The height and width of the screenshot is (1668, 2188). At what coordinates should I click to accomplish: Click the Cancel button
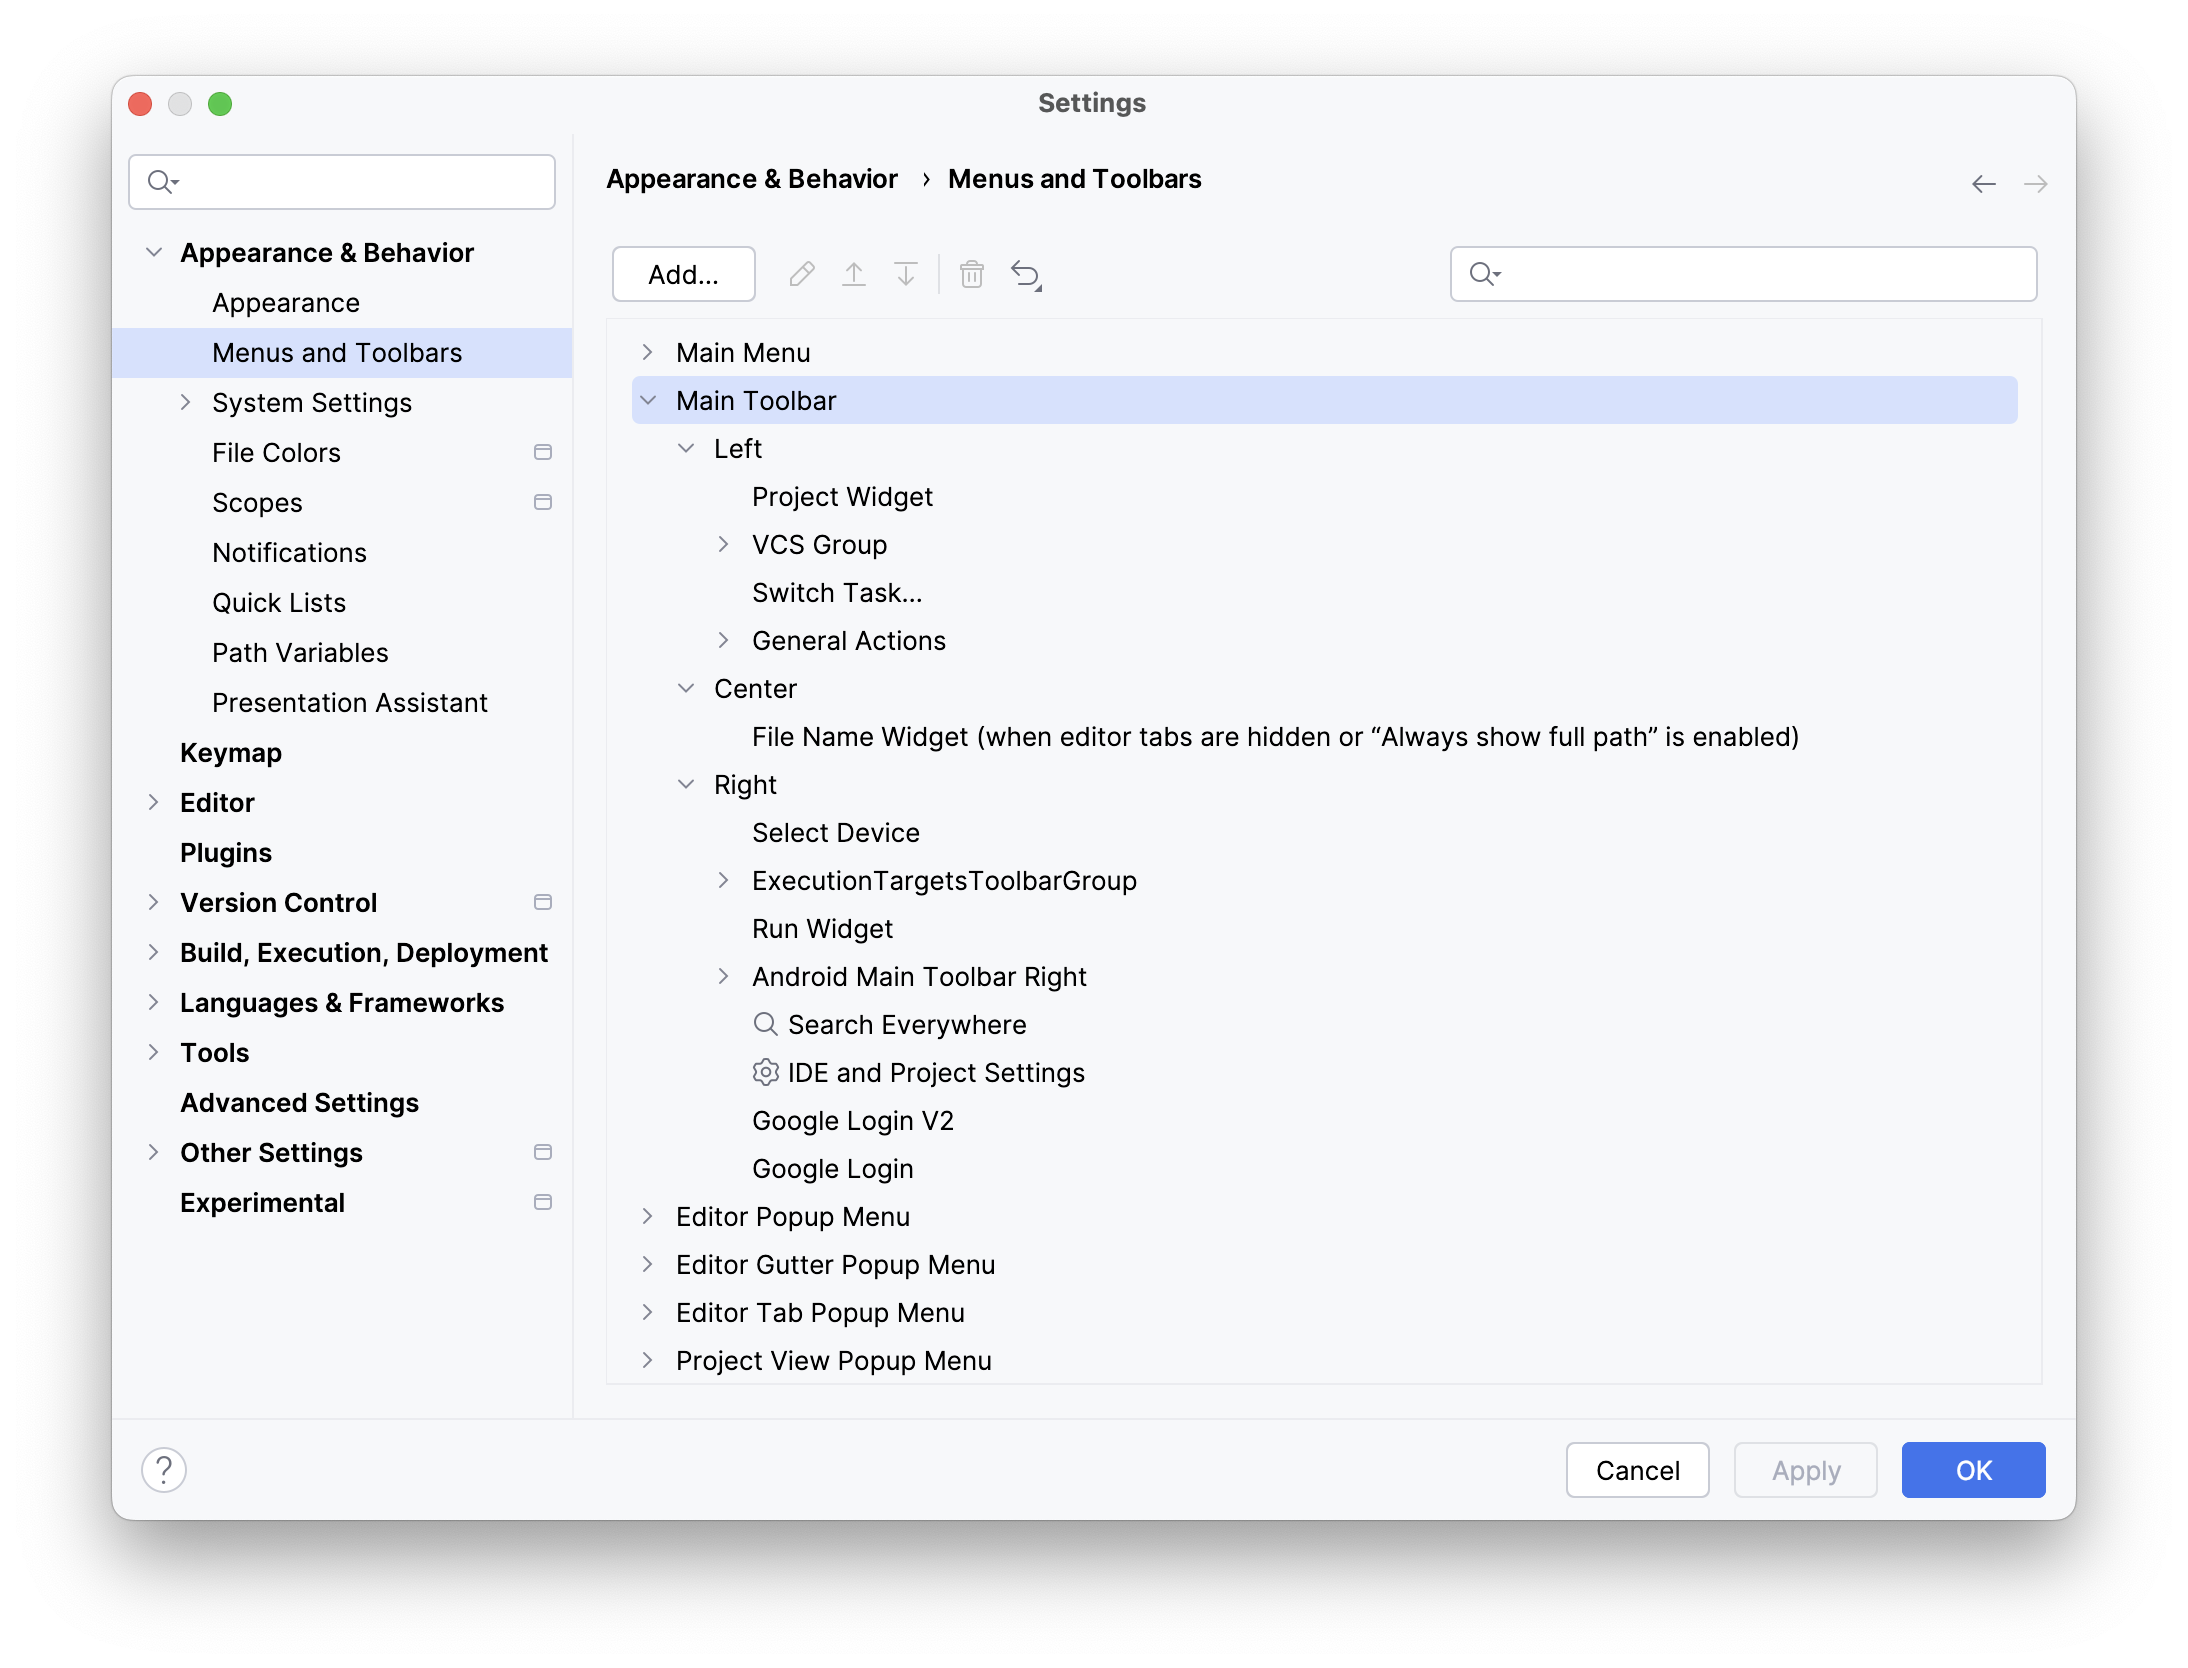click(1637, 1470)
